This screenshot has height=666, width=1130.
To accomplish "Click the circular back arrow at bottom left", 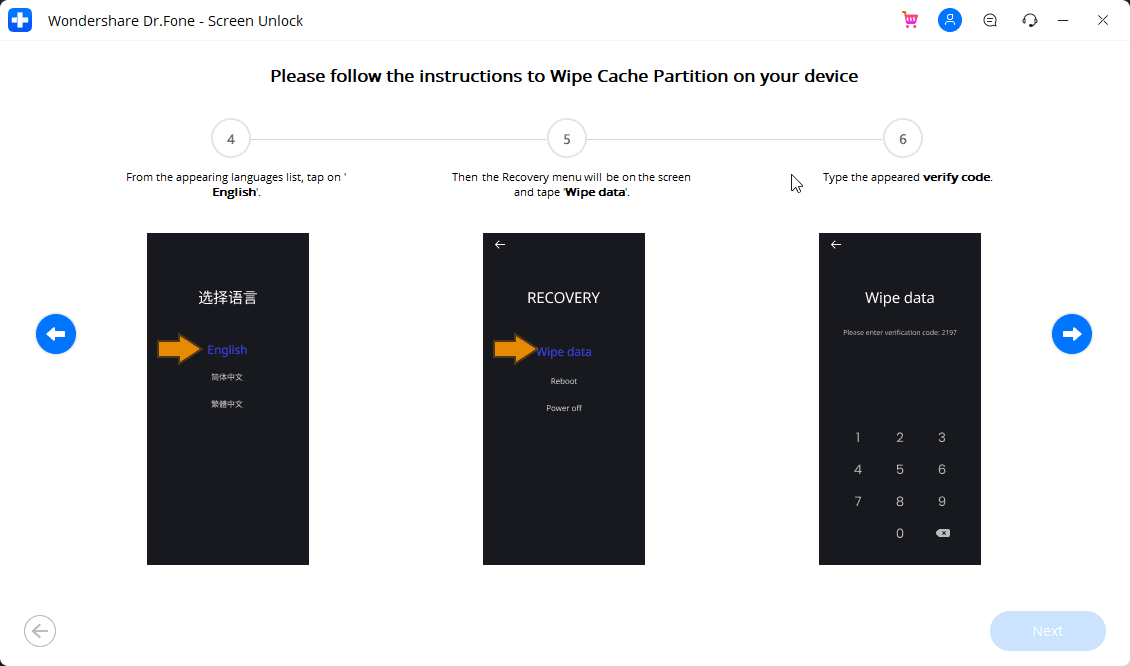I will 40,631.
